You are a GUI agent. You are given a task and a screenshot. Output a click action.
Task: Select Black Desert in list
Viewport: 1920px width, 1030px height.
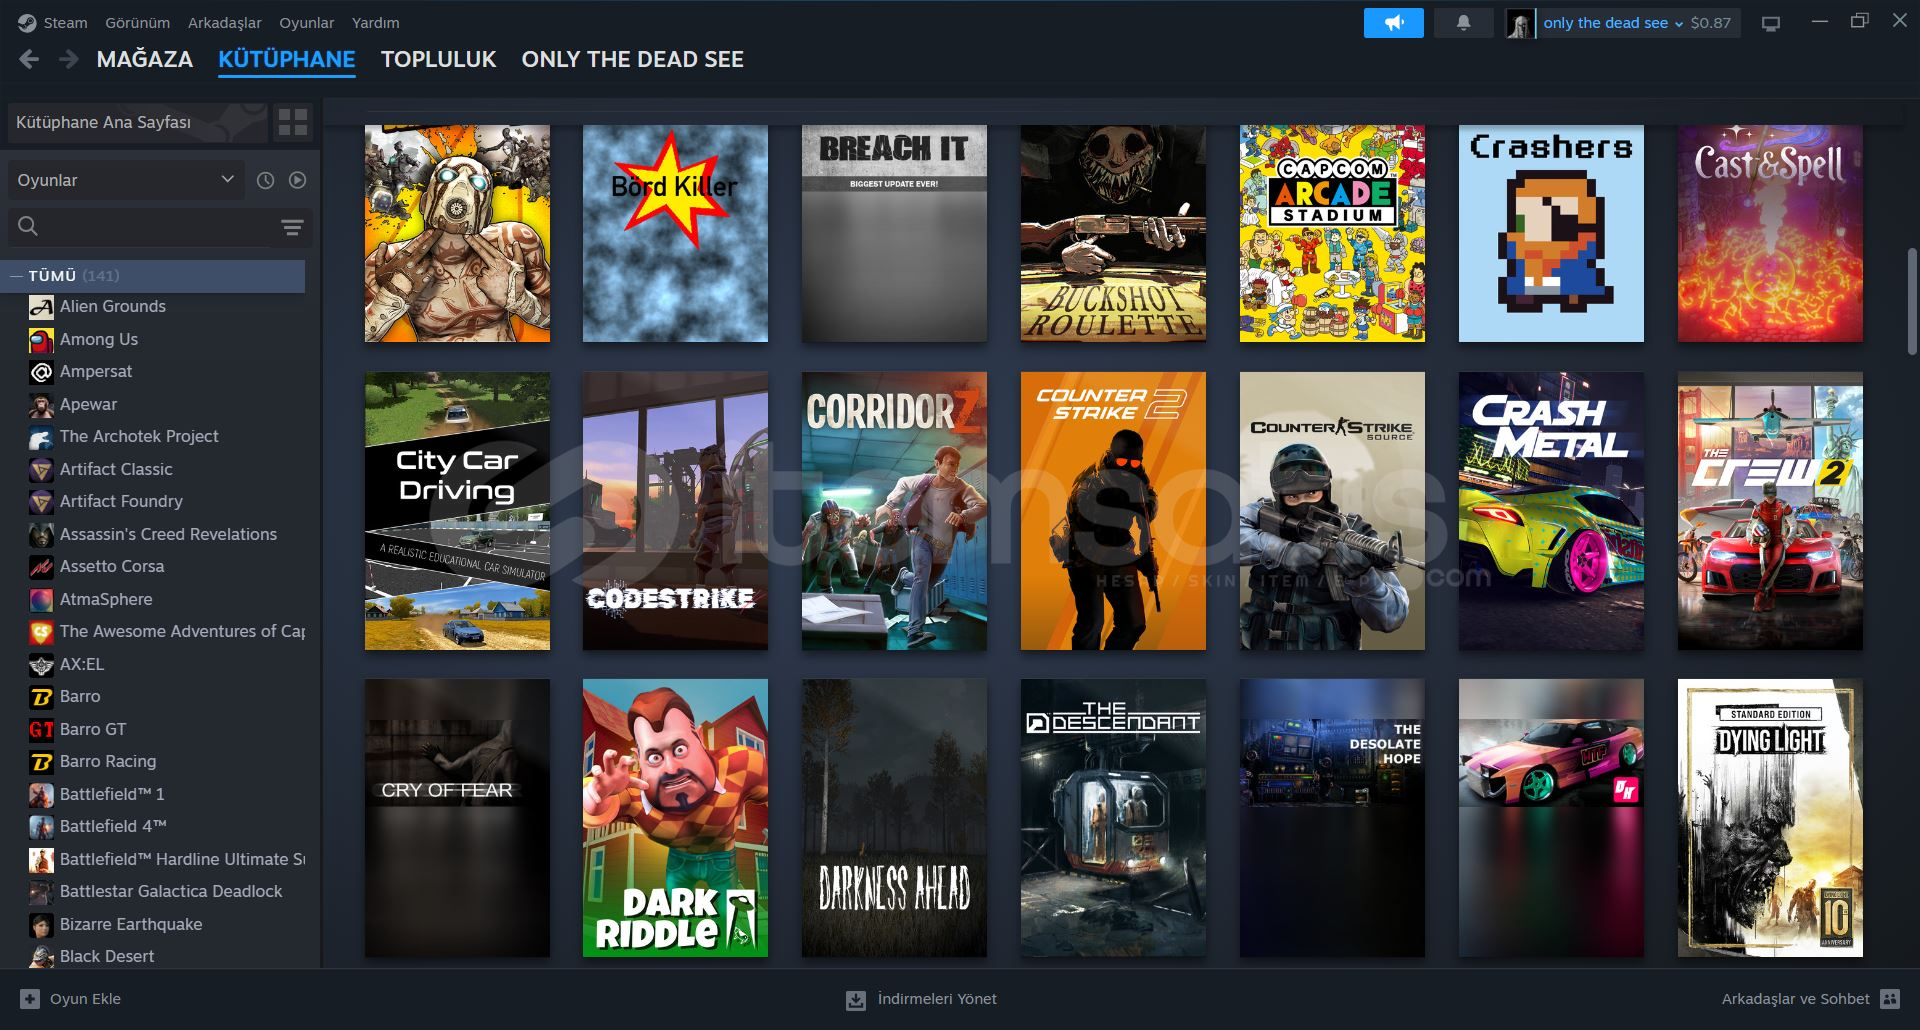(x=107, y=957)
